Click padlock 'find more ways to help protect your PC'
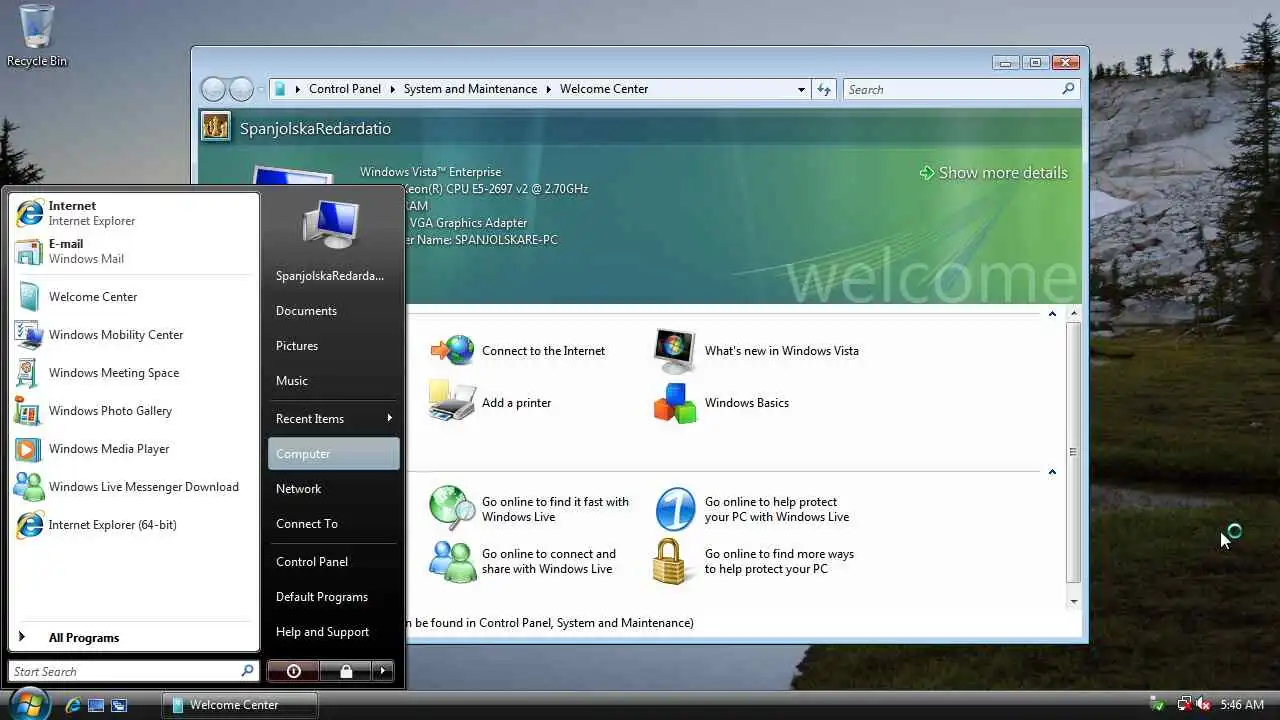This screenshot has width=1280, height=720. (x=672, y=561)
